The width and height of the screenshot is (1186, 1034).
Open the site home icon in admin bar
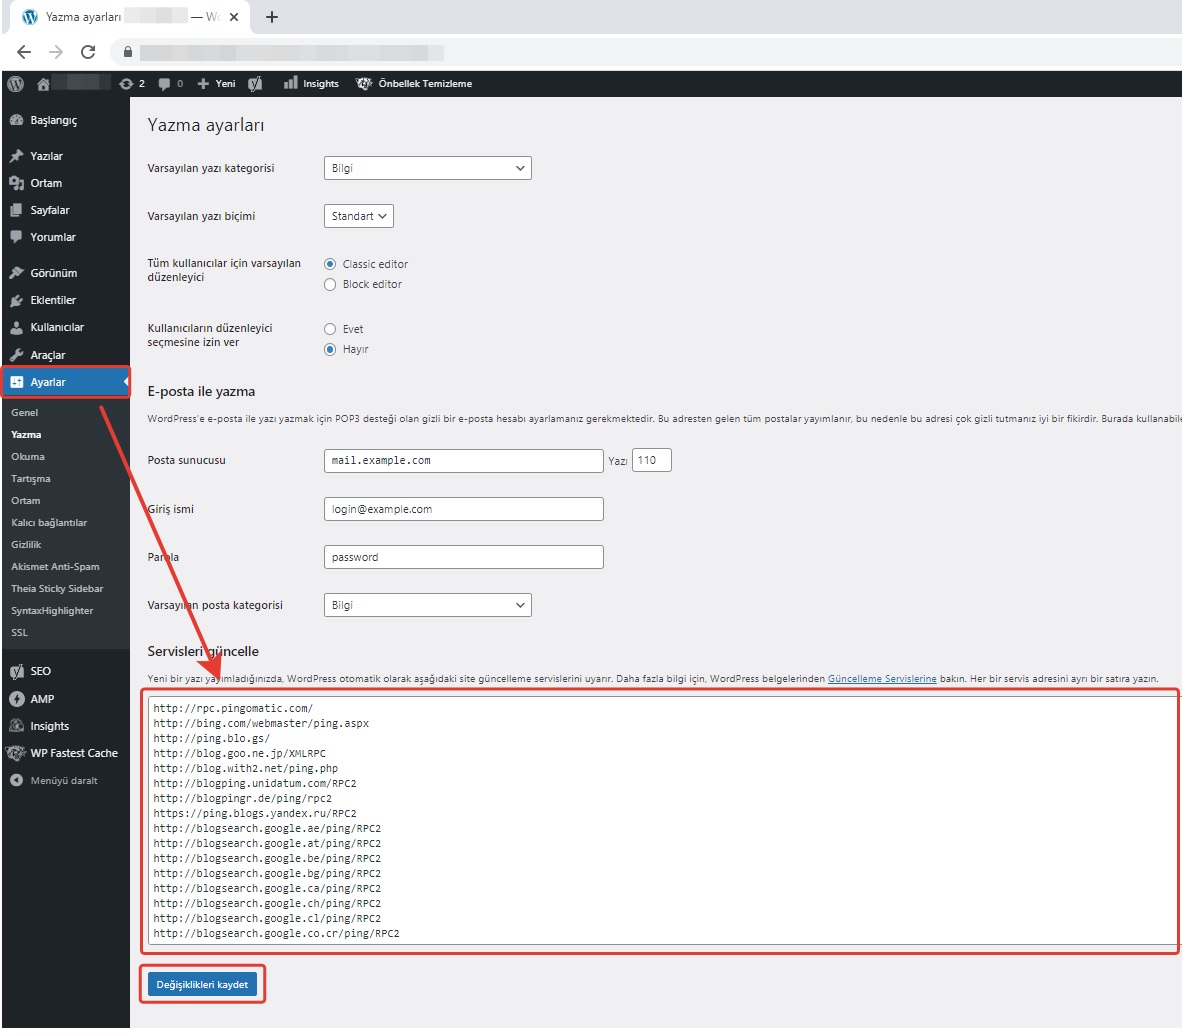click(43, 84)
